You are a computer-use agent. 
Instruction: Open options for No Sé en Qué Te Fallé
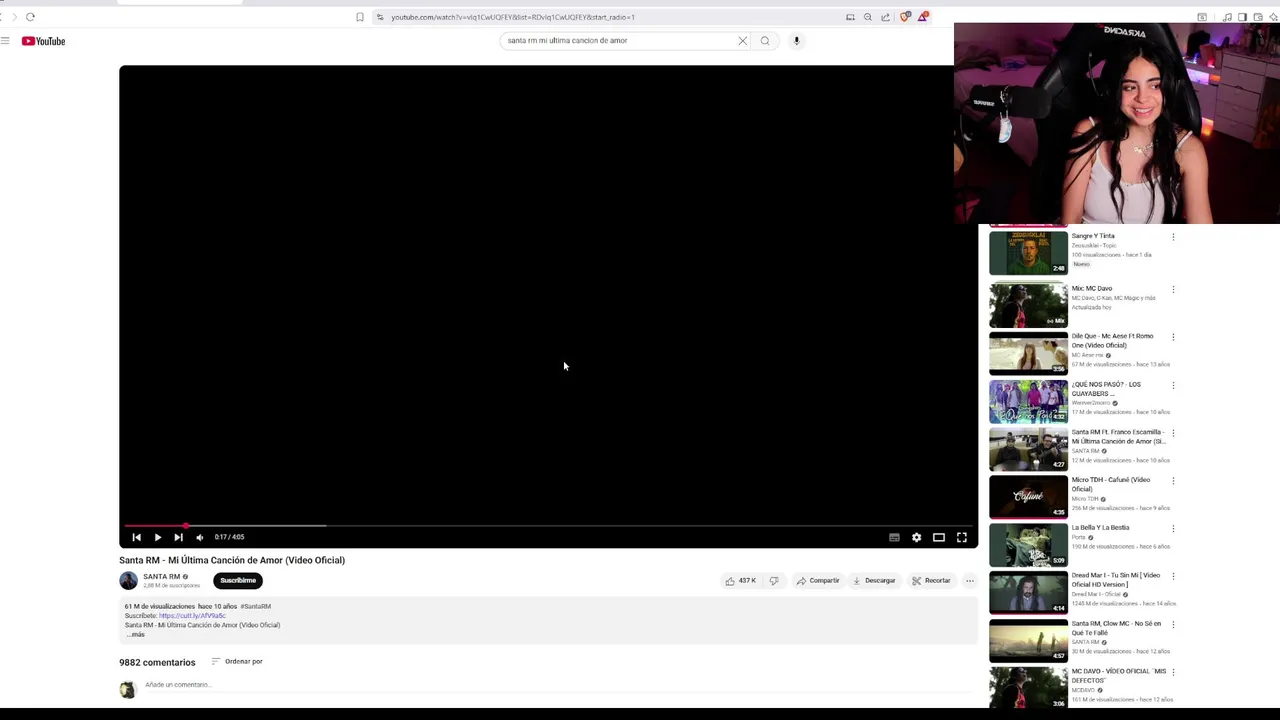1173,625
